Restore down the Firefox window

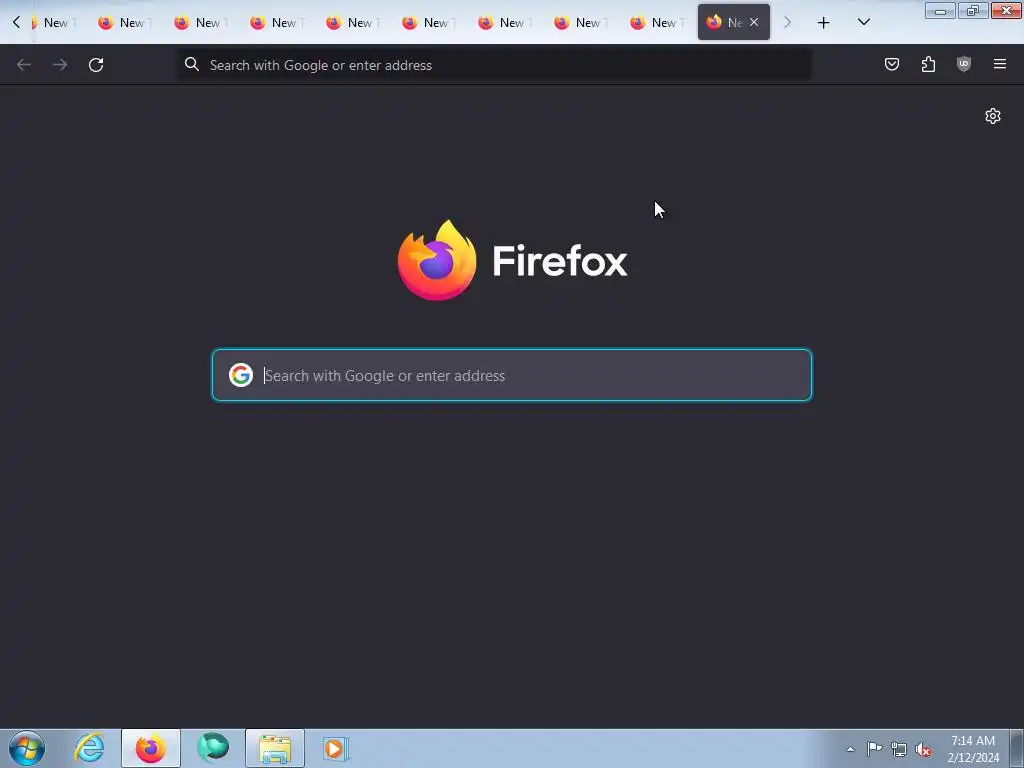click(973, 11)
